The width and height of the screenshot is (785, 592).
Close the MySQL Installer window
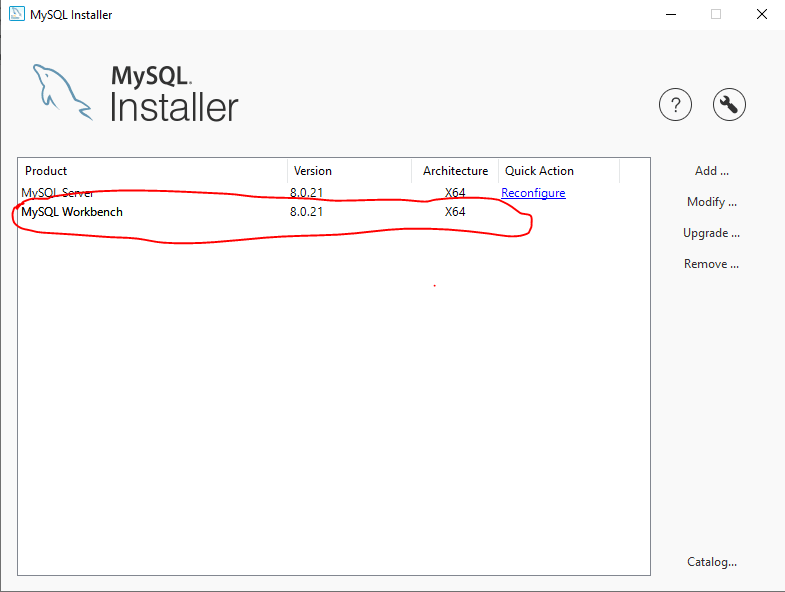761,15
